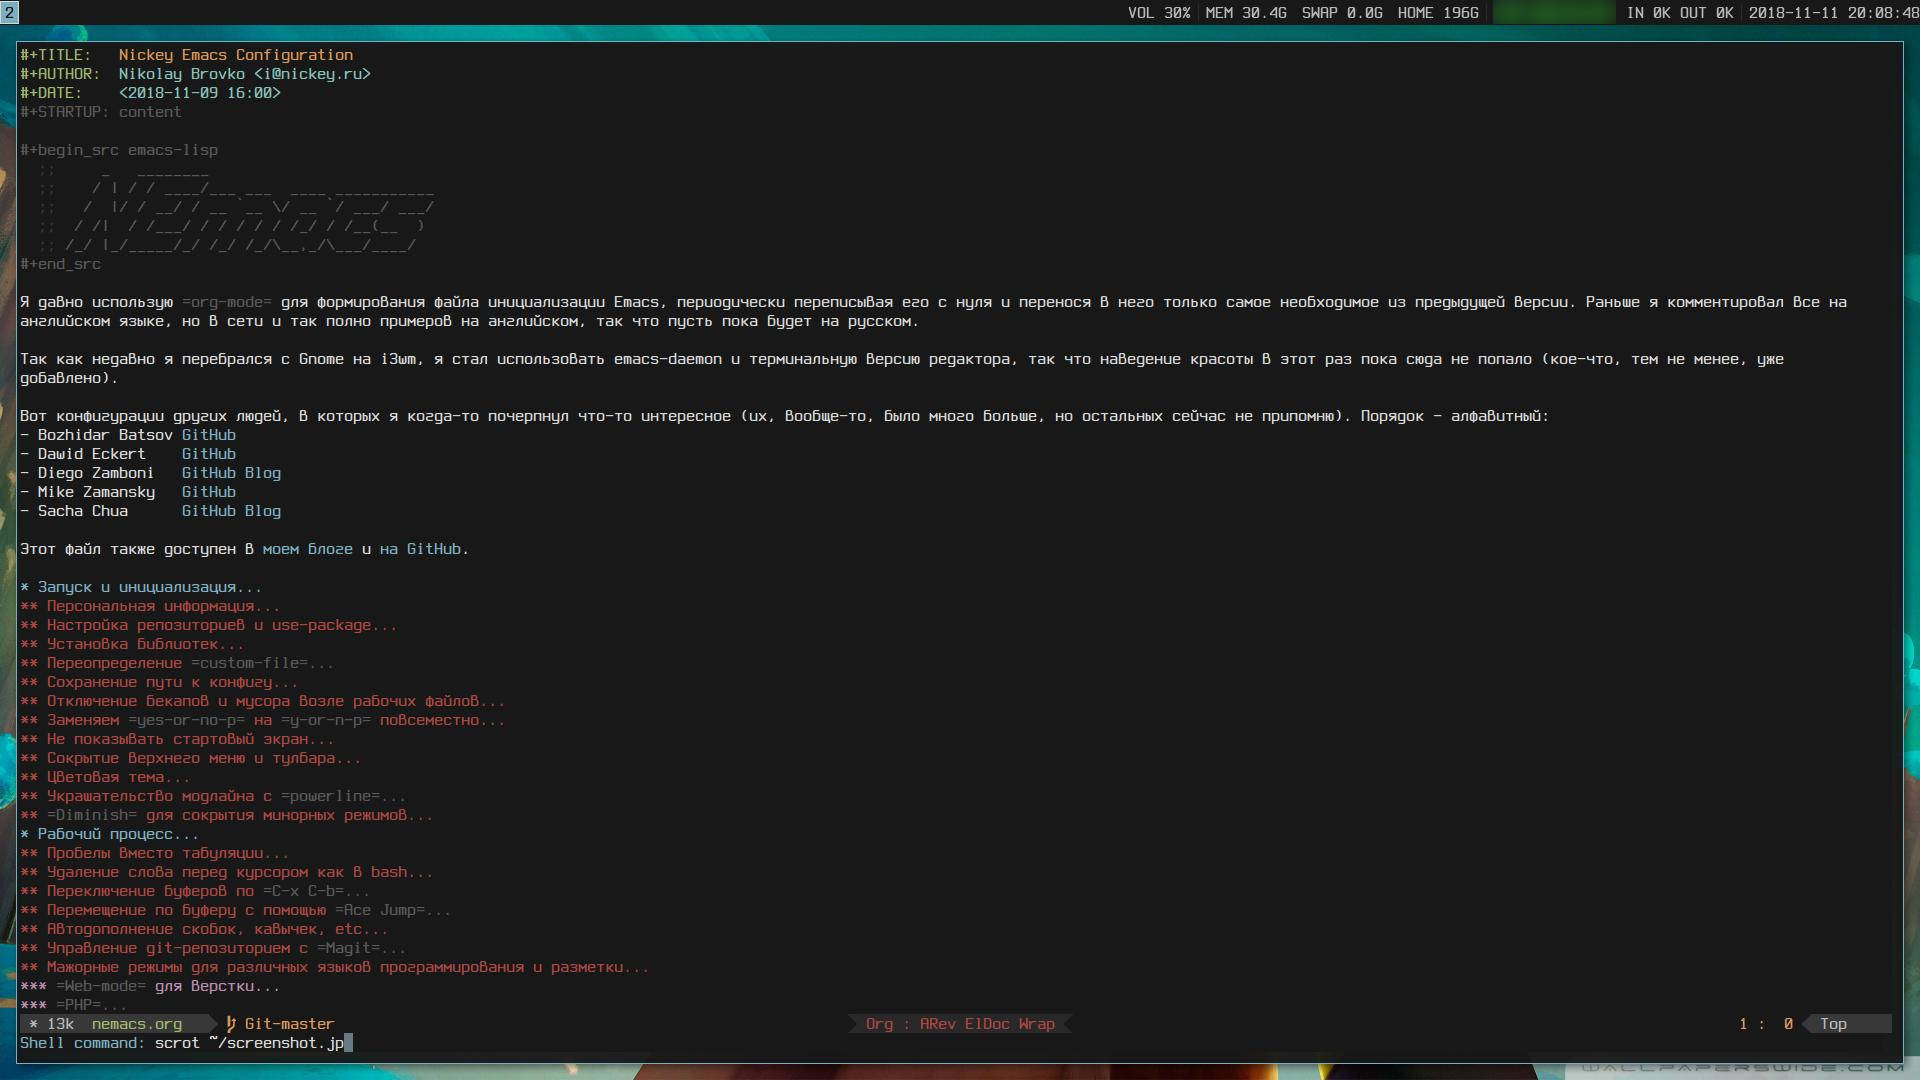The image size is (1920, 1080).
Task: Click the VOL 30% status indicator
Action: pos(1158,13)
